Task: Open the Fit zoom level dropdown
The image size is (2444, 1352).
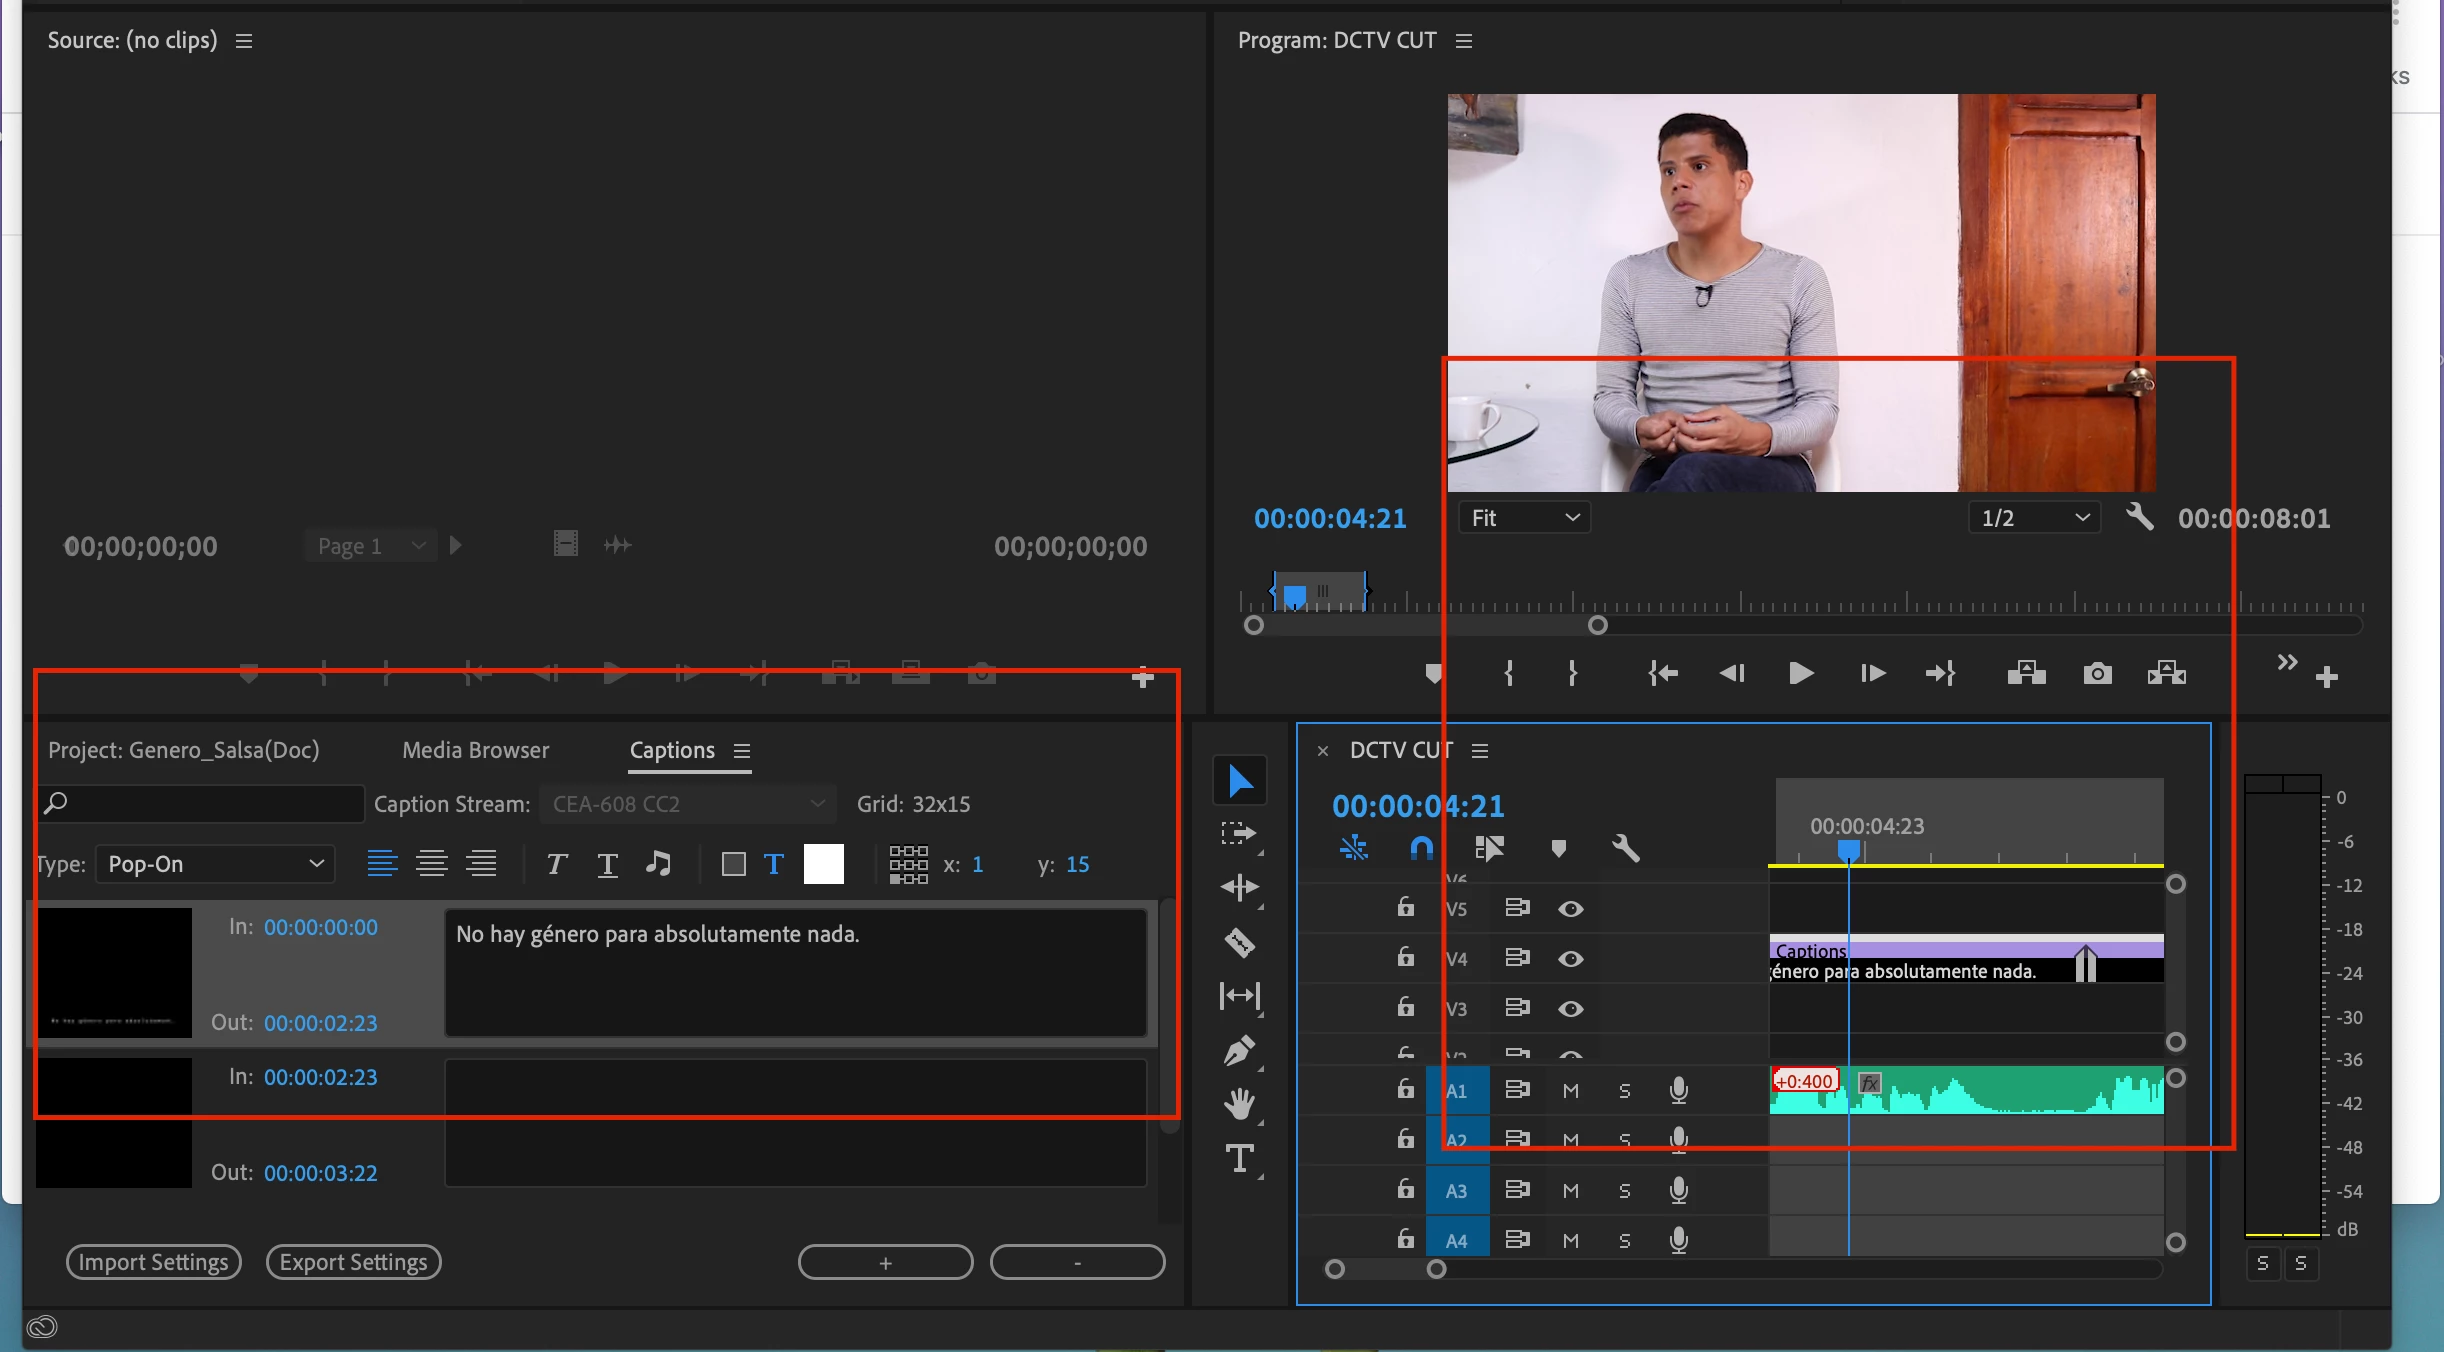Action: [1524, 518]
